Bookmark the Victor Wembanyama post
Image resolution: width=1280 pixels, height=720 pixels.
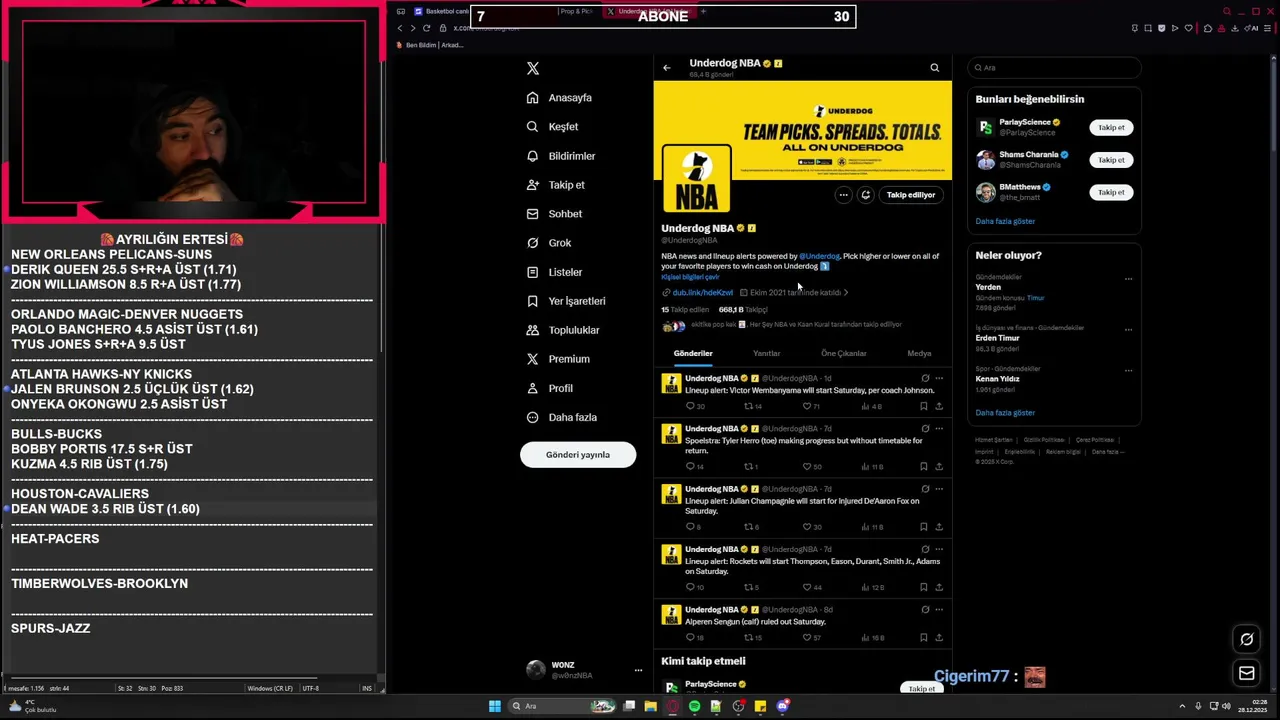point(923,407)
